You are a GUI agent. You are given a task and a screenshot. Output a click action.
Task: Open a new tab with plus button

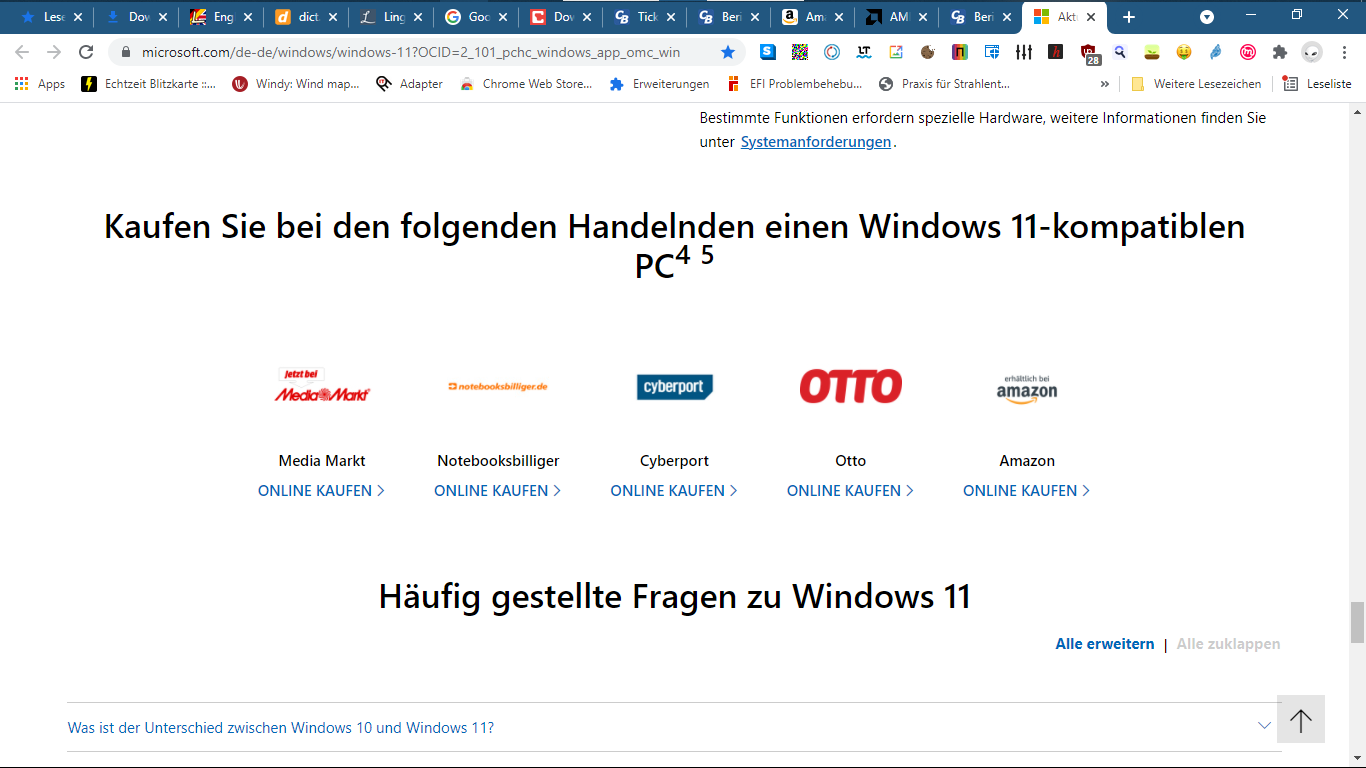pyautogui.click(x=1129, y=17)
